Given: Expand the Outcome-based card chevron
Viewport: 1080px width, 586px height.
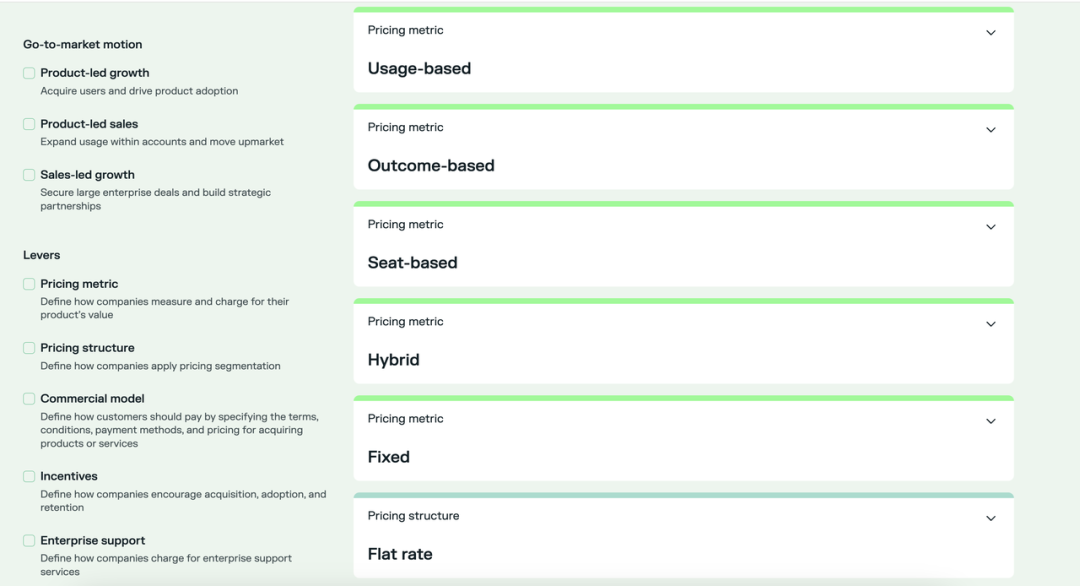Looking at the screenshot, I should click(990, 129).
